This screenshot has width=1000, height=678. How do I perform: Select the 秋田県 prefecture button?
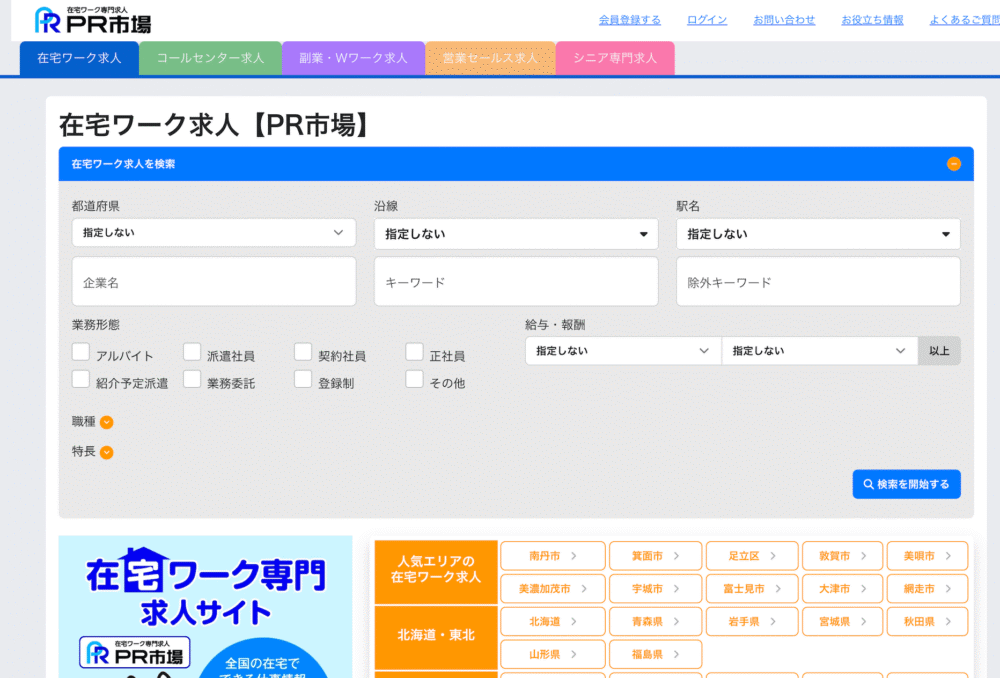(x=927, y=622)
